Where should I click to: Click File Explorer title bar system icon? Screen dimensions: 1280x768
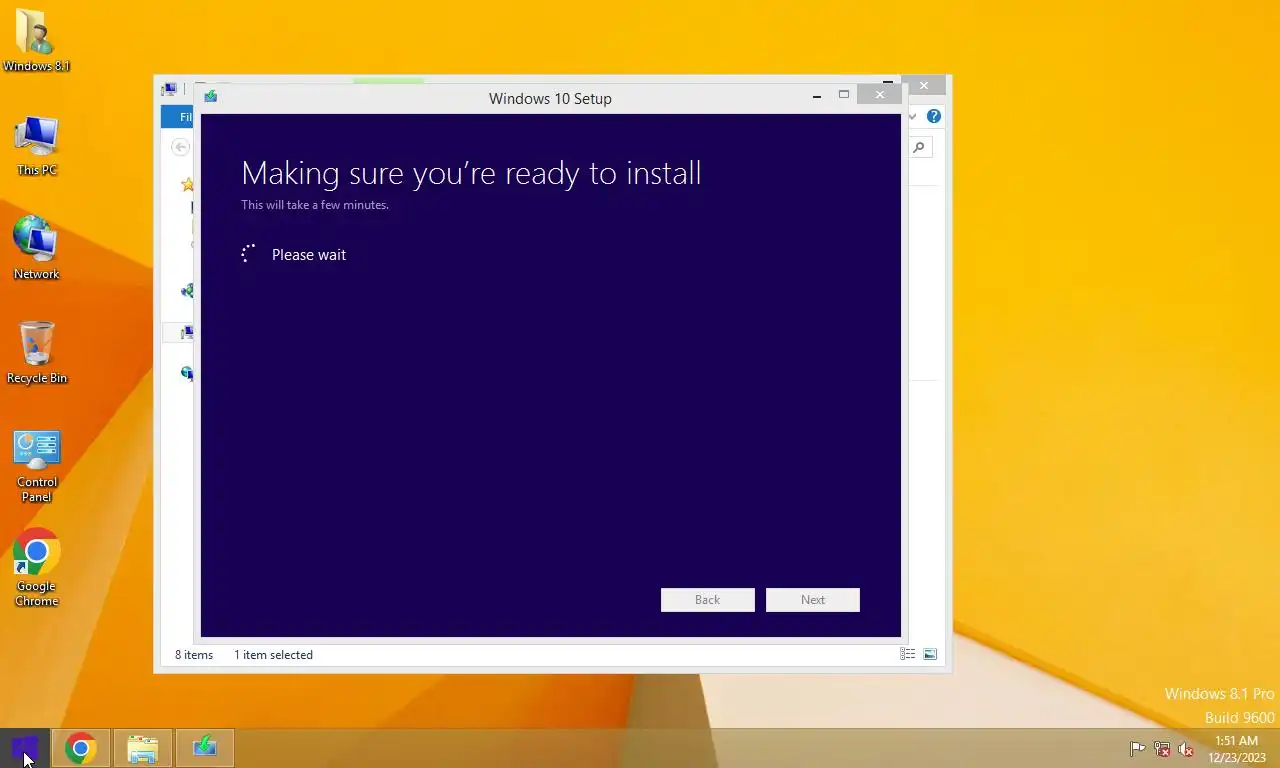pos(169,89)
